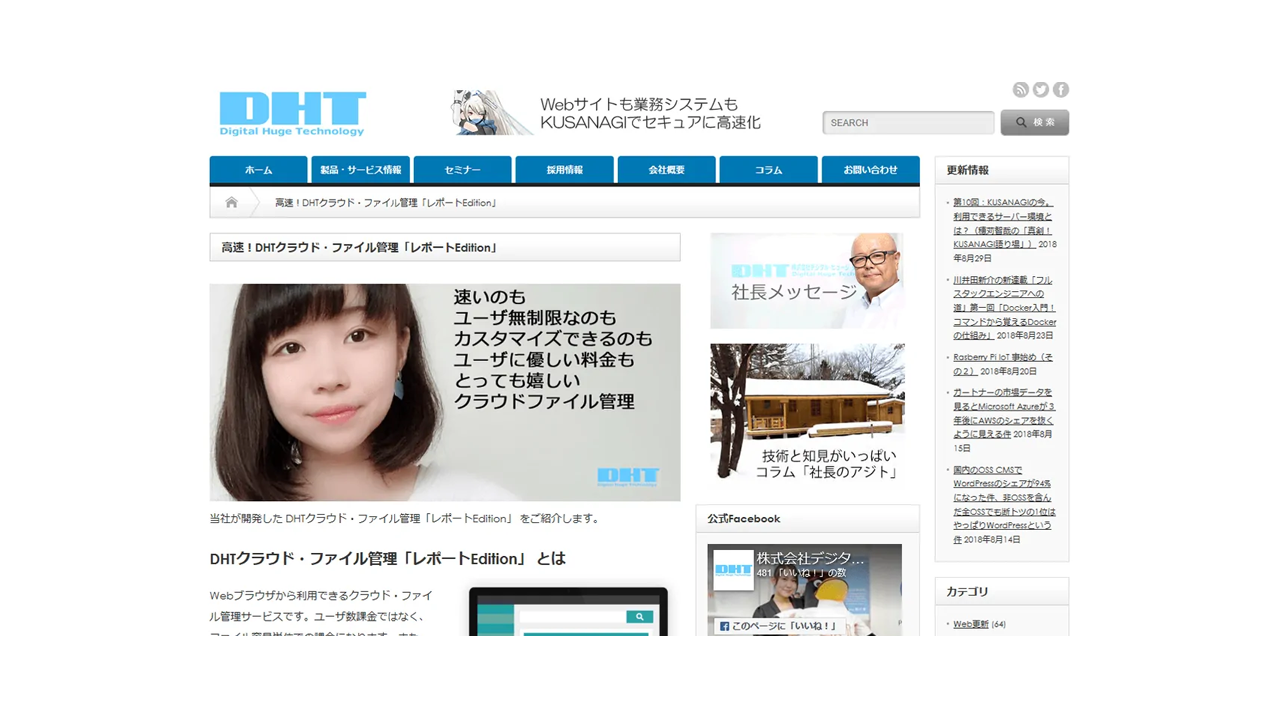Click the heading DHTクラウド・ファイル管理 とは
Viewport: 1280px width, 720px height.
(388, 558)
